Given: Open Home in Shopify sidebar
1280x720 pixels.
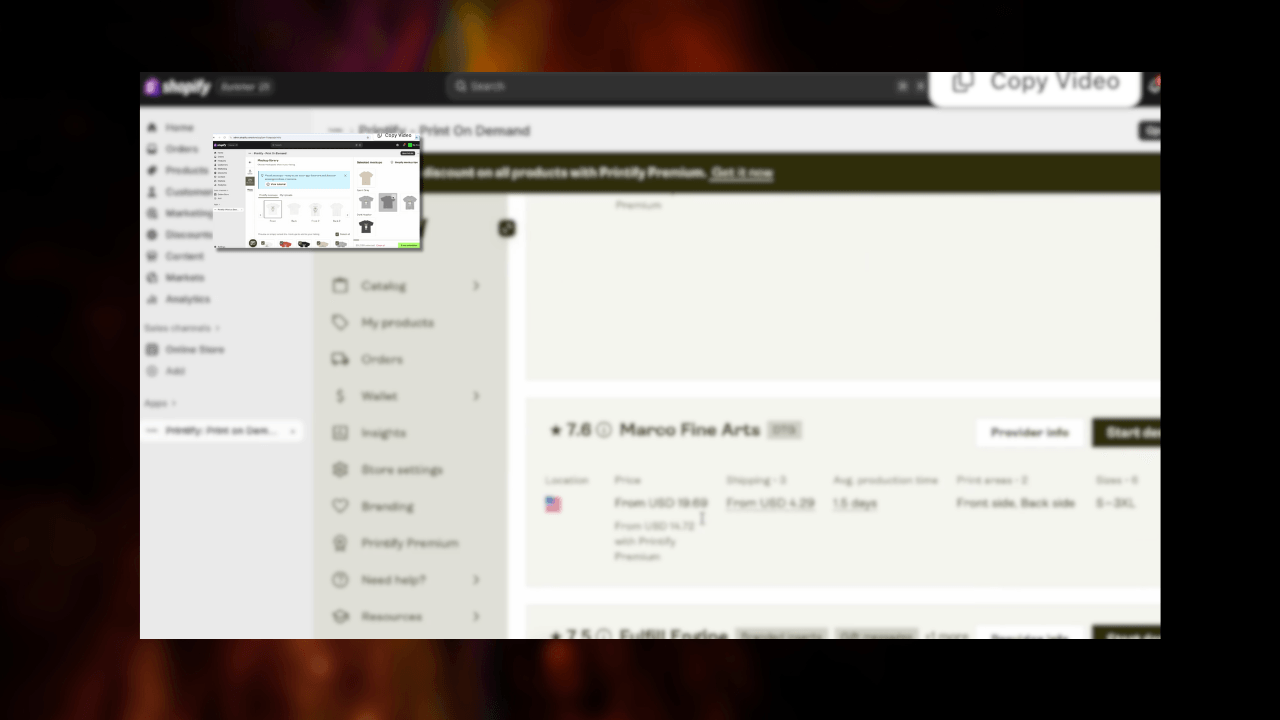Looking at the screenshot, I should [178, 128].
